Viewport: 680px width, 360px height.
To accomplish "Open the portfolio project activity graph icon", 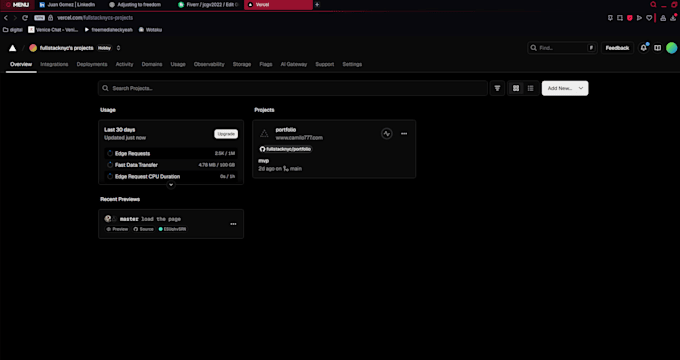I will pyautogui.click(x=386, y=134).
